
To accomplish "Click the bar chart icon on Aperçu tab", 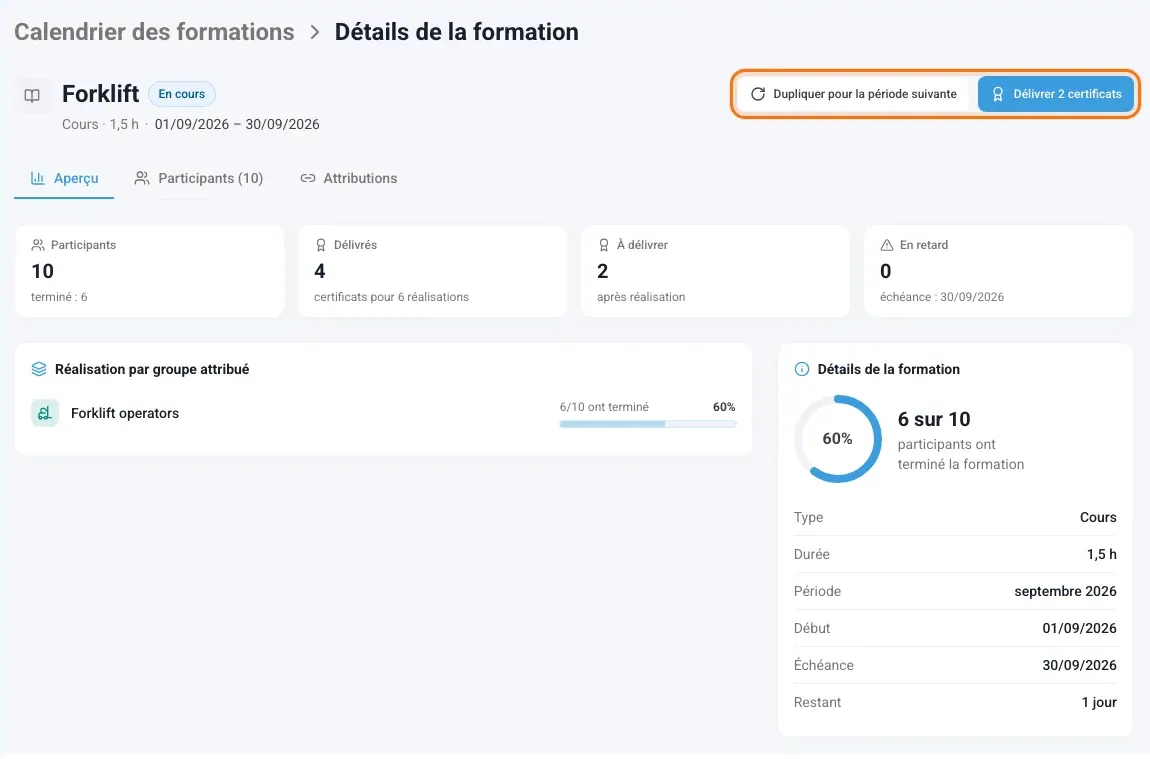I will (37, 178).
